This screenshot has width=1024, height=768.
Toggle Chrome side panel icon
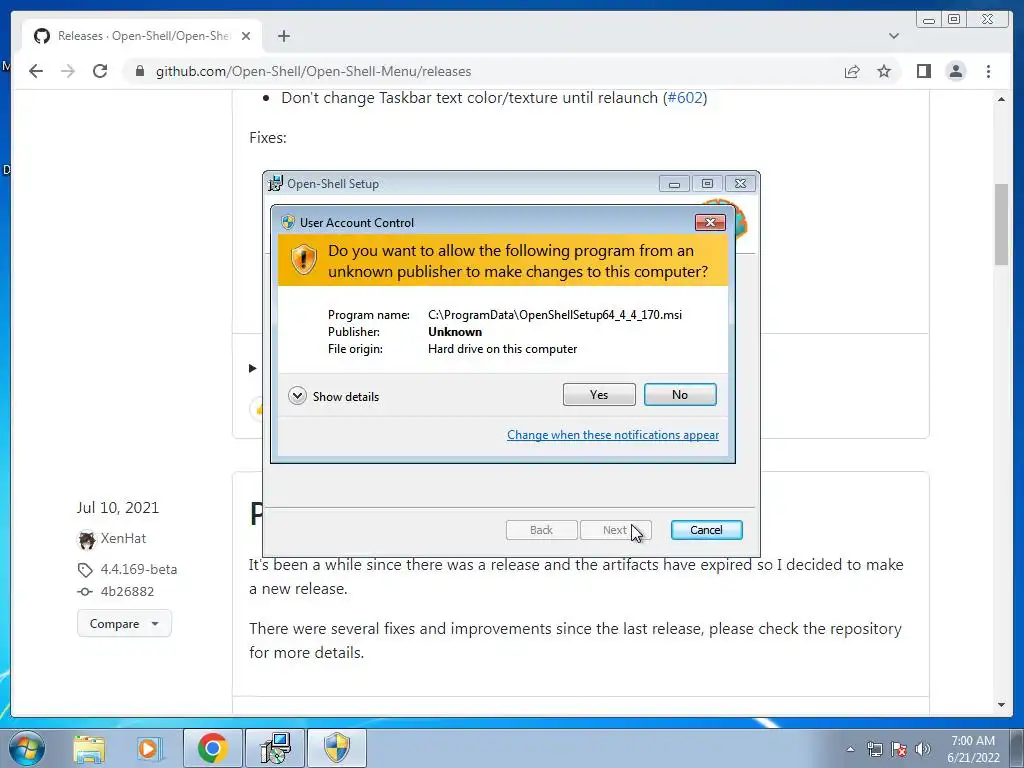[x=923, y=71]
